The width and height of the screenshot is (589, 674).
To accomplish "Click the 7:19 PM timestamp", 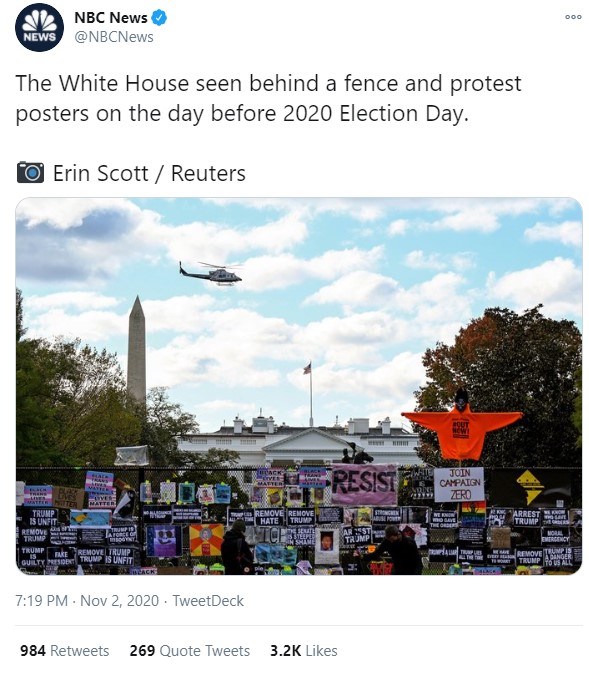I will (x=41, y=600).
